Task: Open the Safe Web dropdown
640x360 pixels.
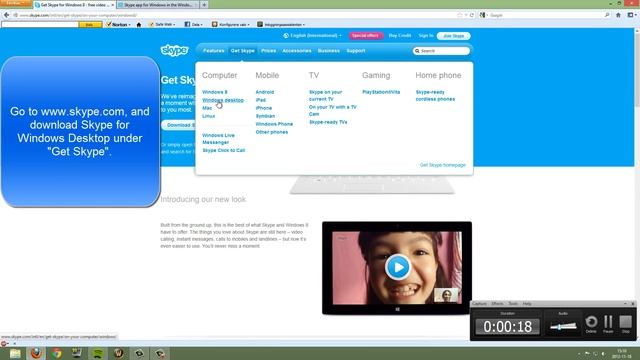Action: pyautogui.click(x=162, y=24)
